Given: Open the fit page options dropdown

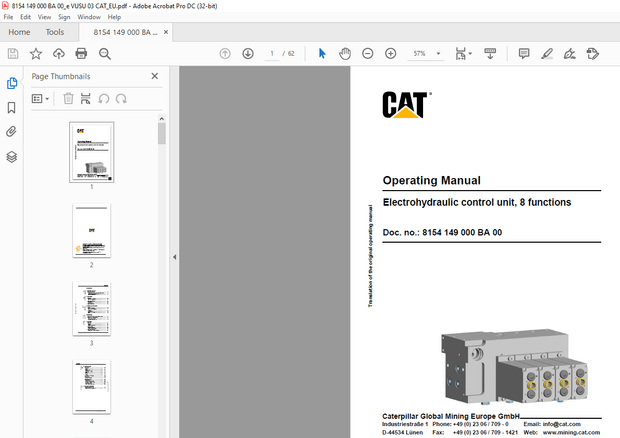Looking at the screenshot, I should [464, 53].
